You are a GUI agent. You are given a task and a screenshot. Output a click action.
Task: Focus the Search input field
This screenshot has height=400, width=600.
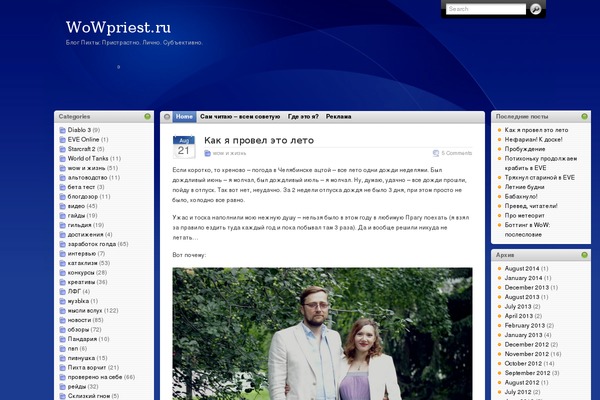[x=486, y=9]
